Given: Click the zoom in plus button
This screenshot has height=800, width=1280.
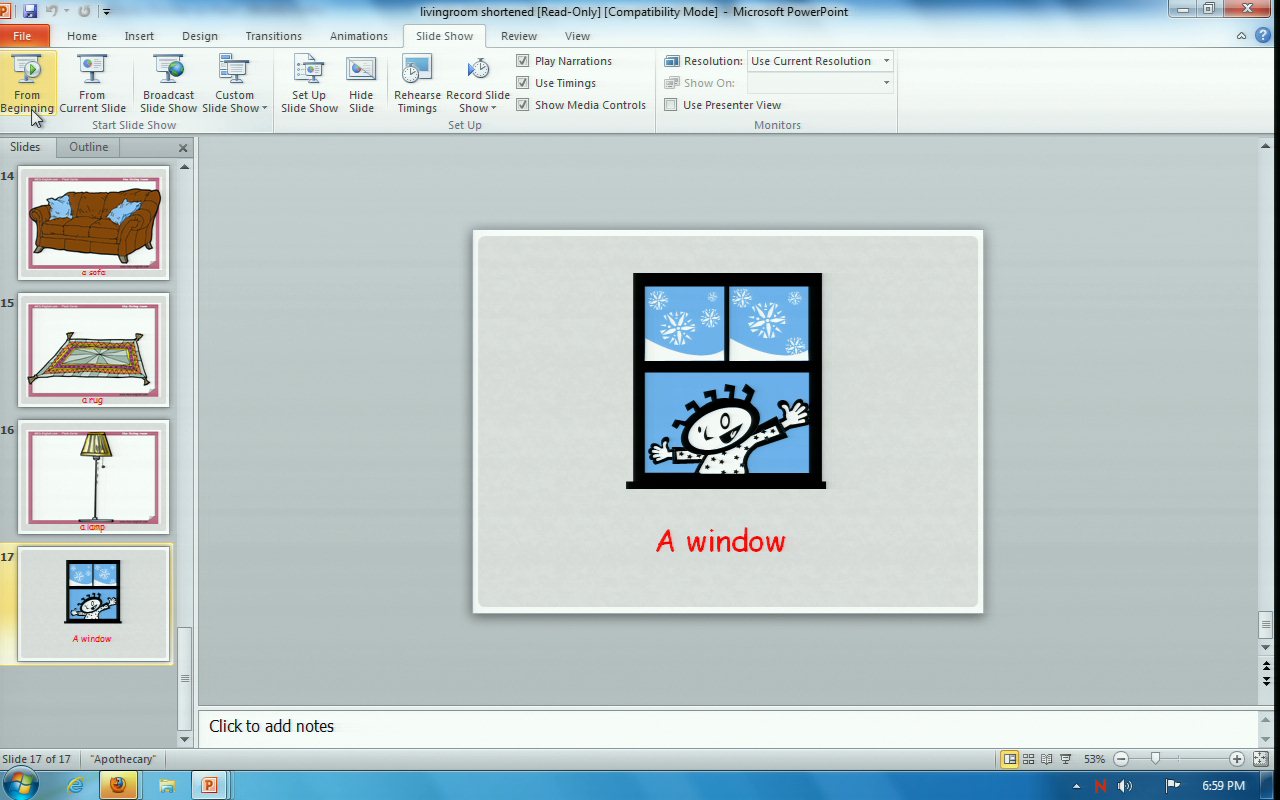Looking at the screenshot, I should pos(1237,759).
